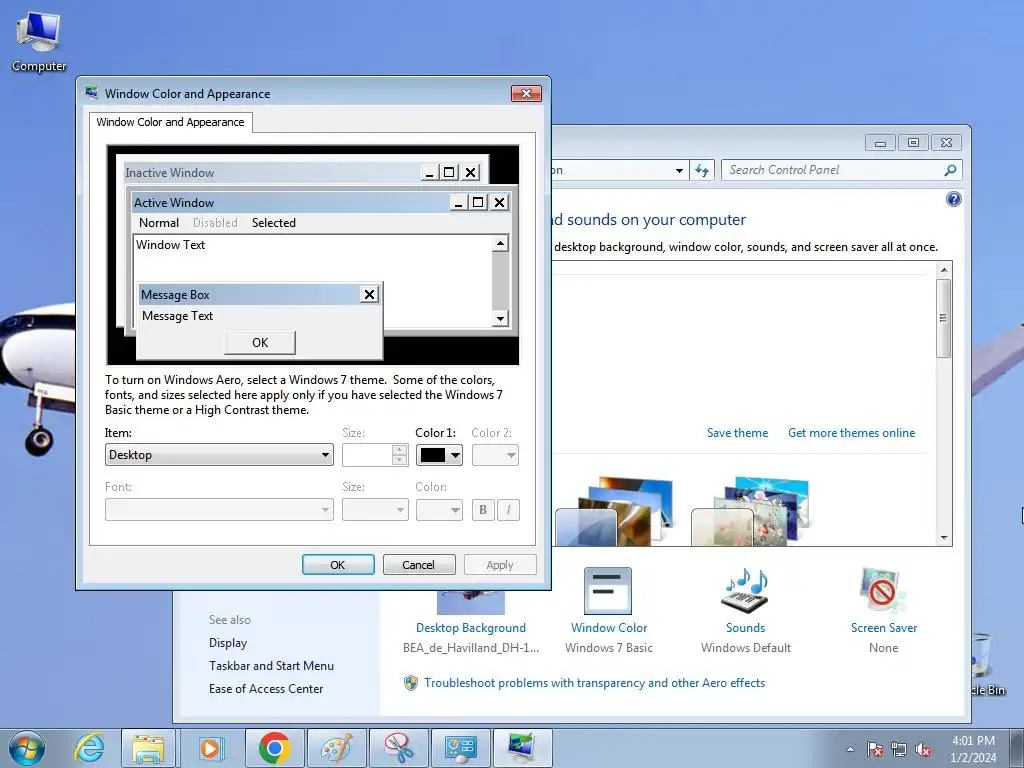Viewport: 1024px width, 768px height.
Task: Click Disabled menu item in preview
Action: tap(215, 223)
